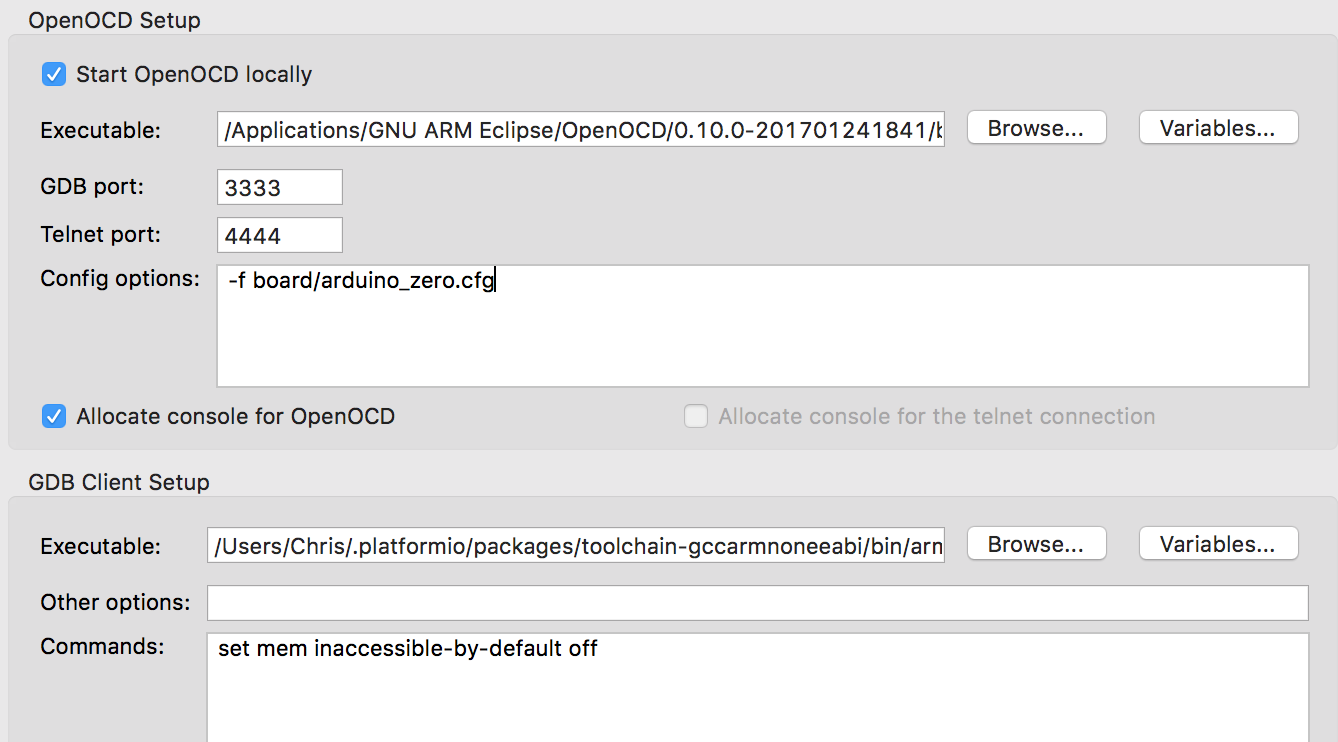
Task: Disable Allocate console for OpenOCD
Action: click(53, 416)
